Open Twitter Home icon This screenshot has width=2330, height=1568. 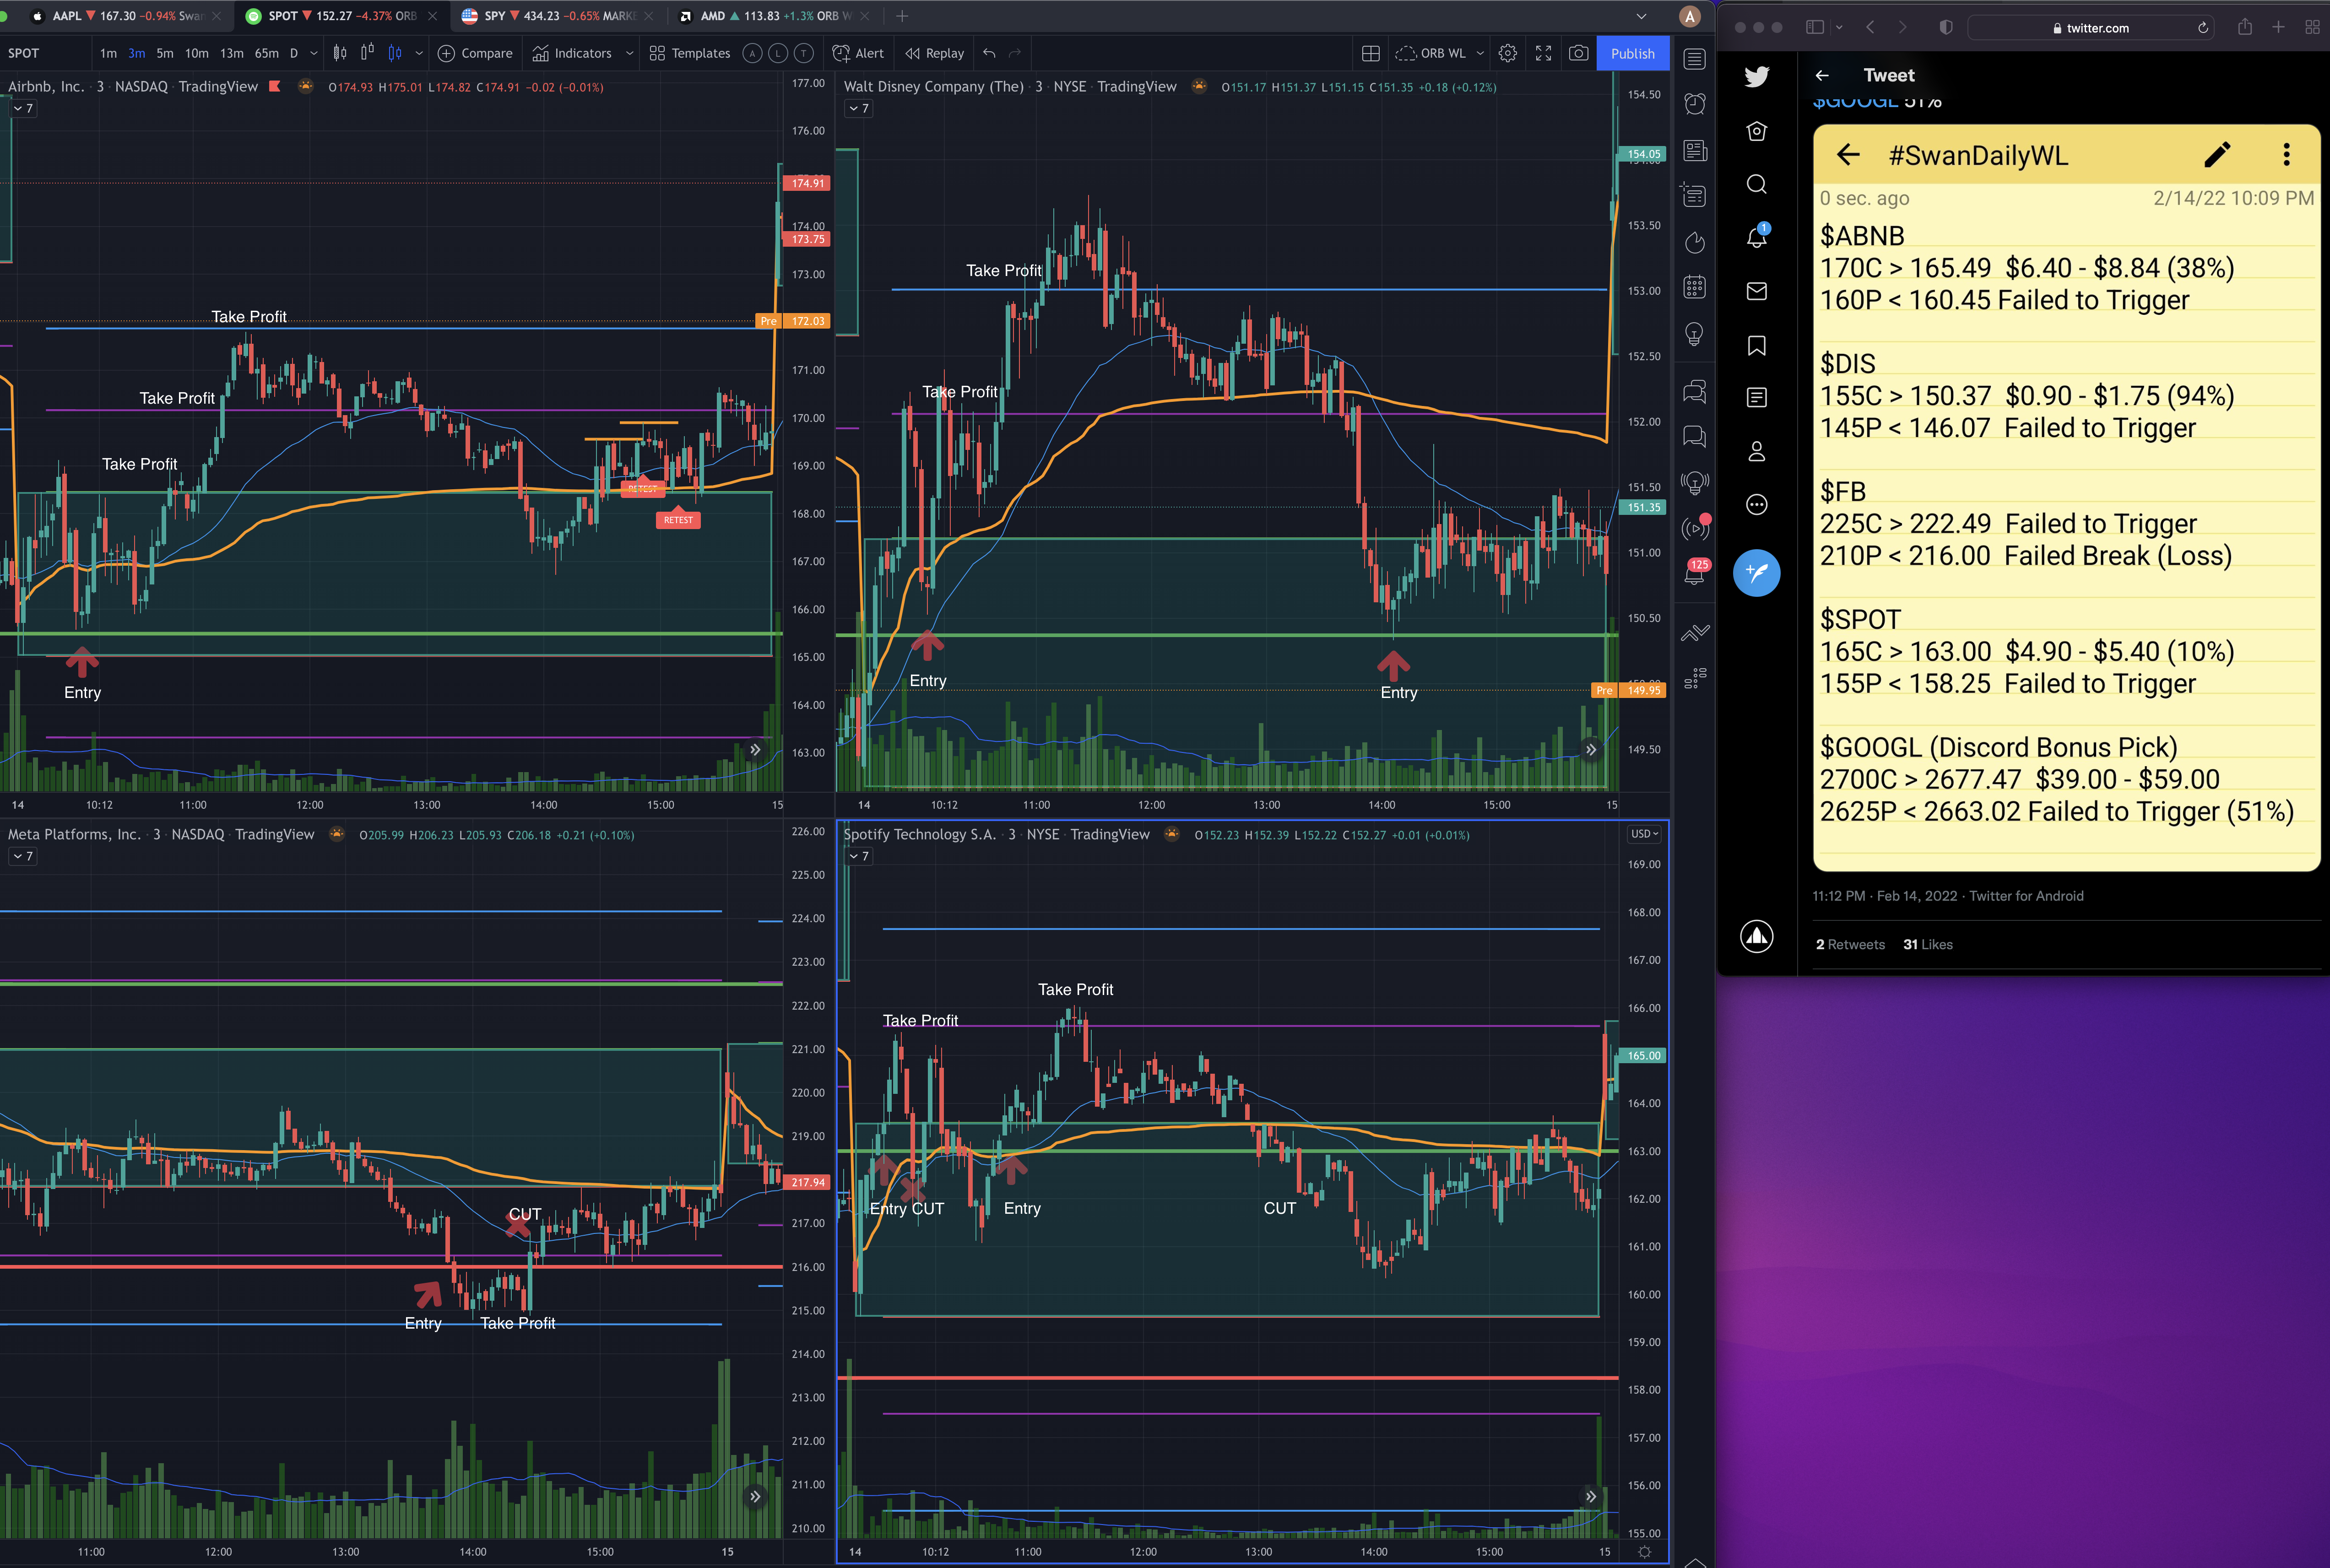(1756, 131)
